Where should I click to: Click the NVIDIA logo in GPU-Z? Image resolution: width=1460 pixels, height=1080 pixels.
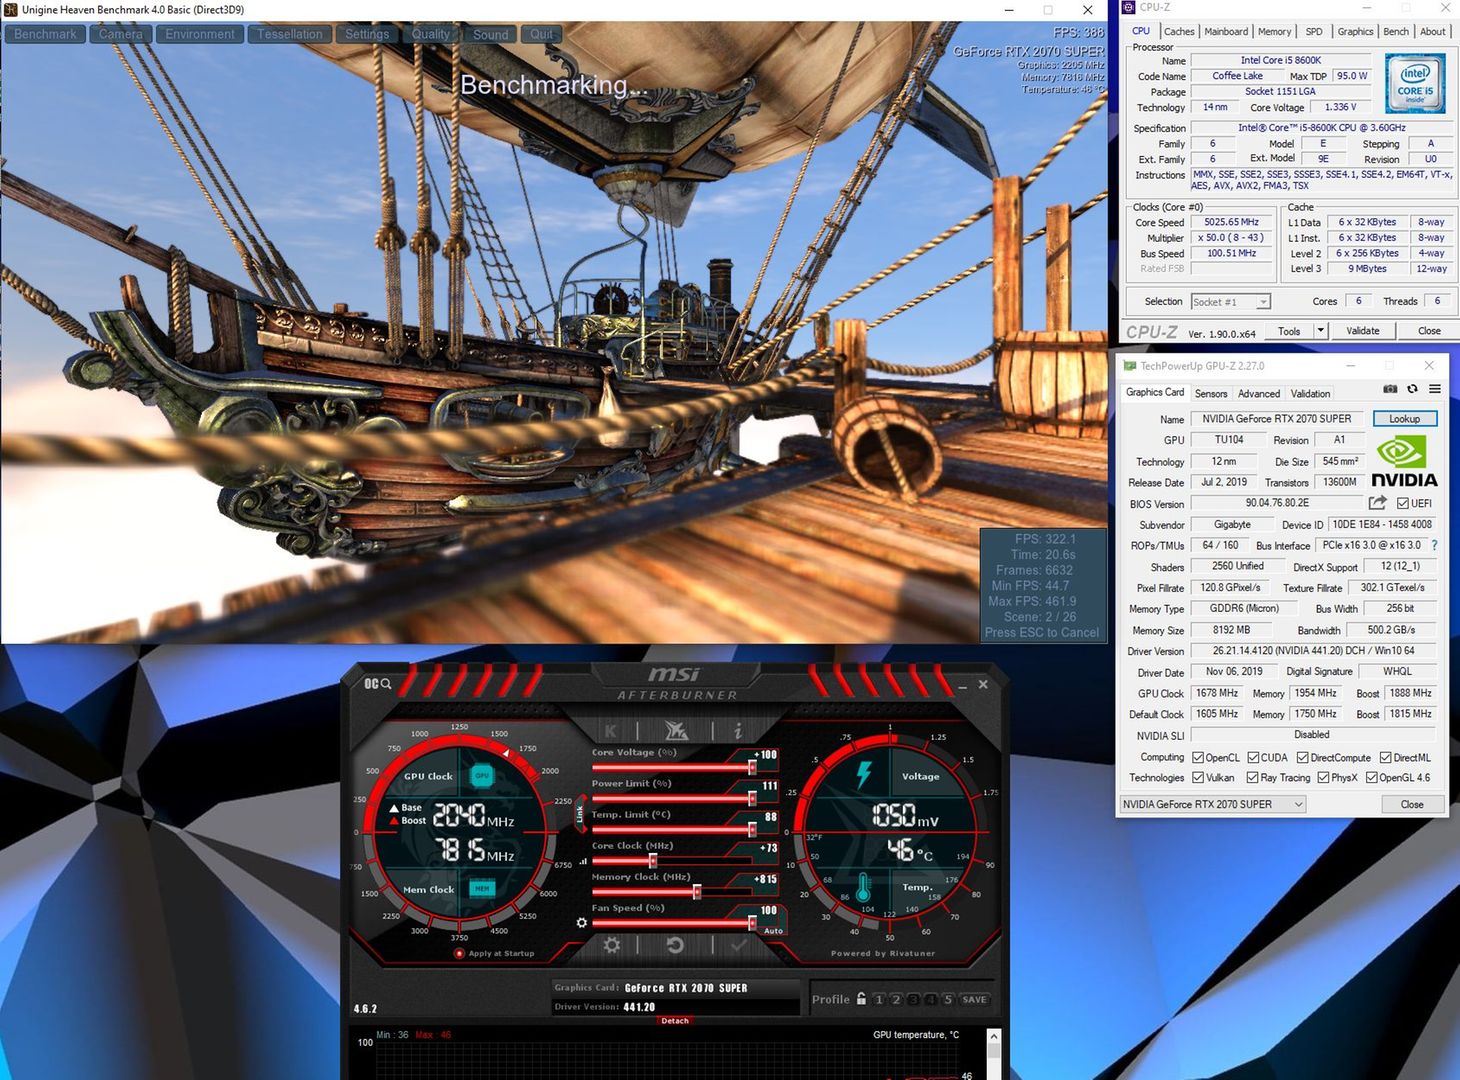click(x=1404, y=462)
